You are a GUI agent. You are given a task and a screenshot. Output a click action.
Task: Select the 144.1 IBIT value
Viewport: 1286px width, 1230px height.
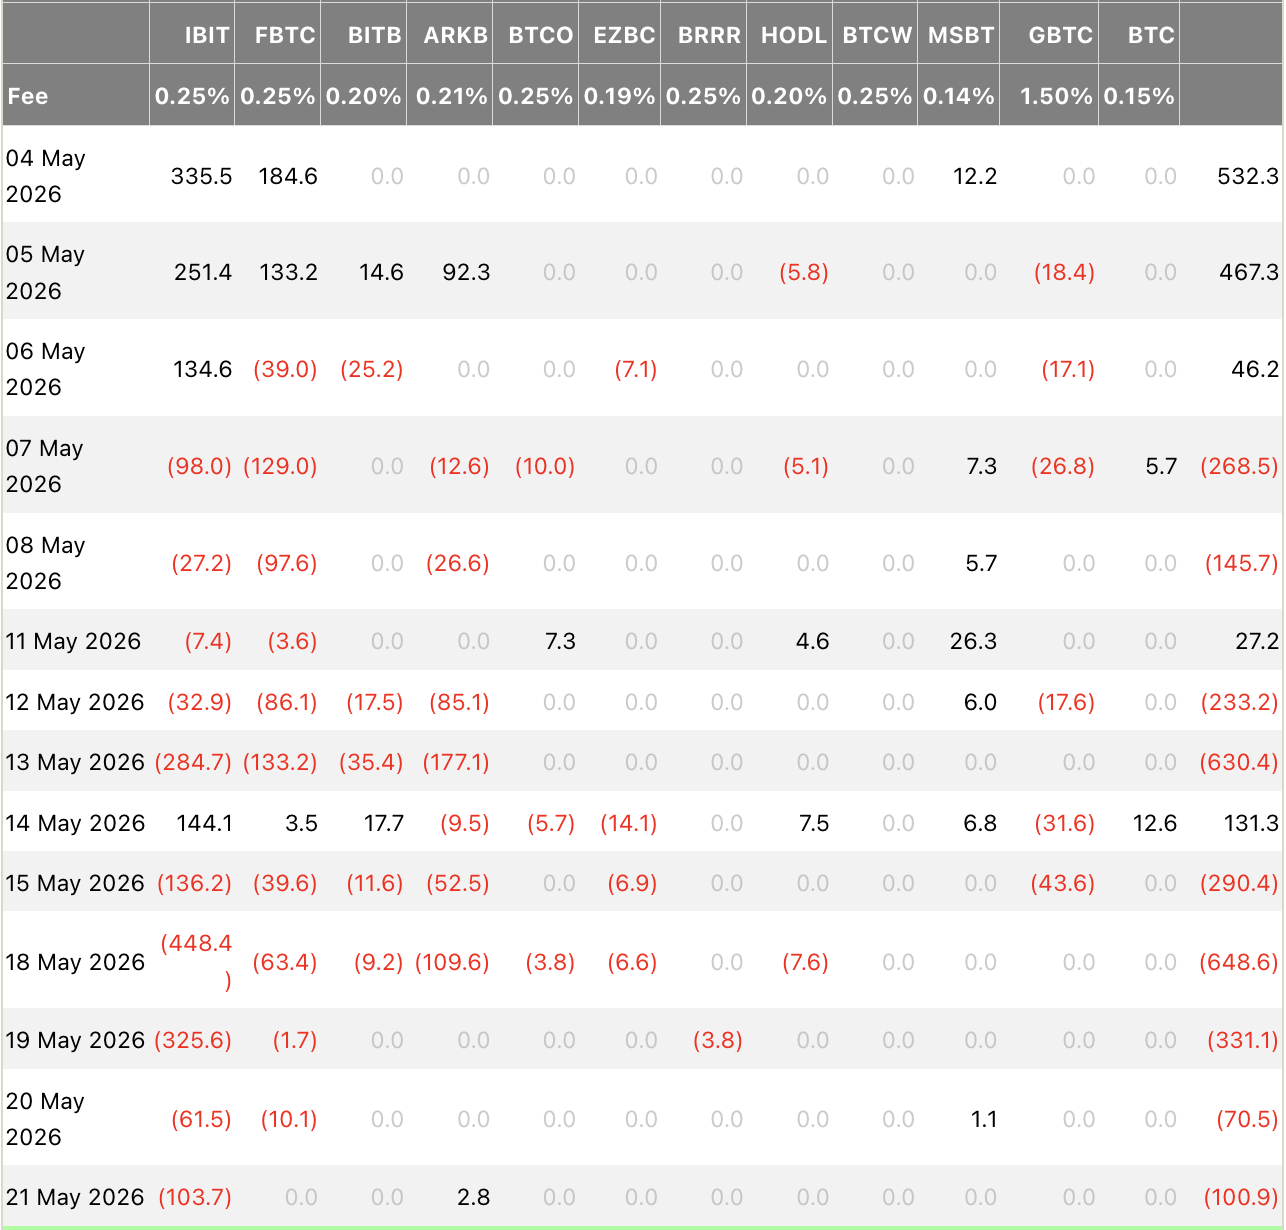(204, 823)
